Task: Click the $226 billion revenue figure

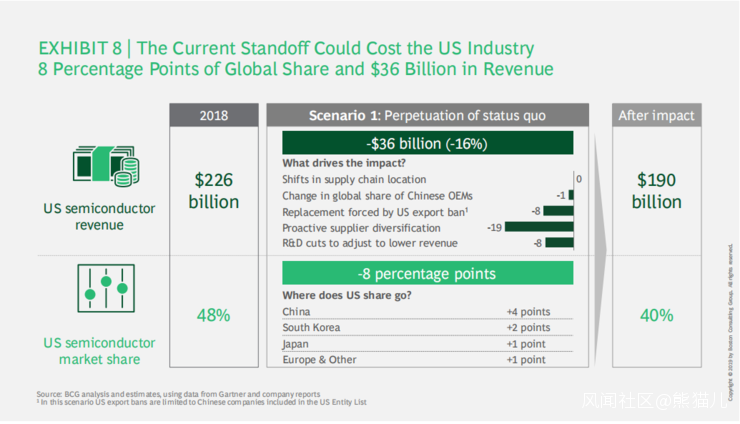Action: tap(214, 190)
